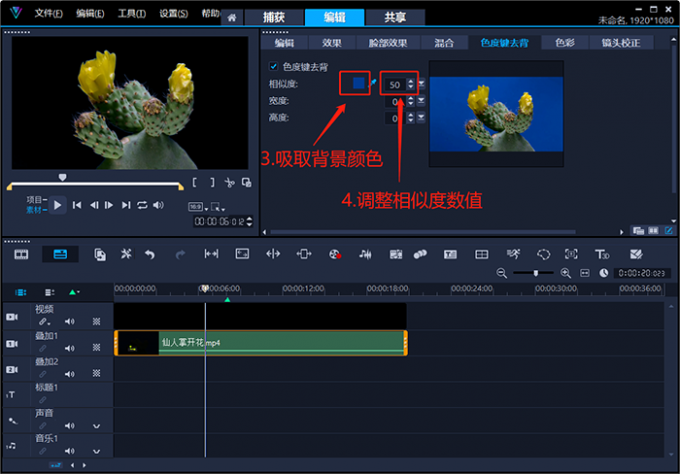Click the 高度 value field
Screen dimensions: 680x474
(x=395, y=118)
